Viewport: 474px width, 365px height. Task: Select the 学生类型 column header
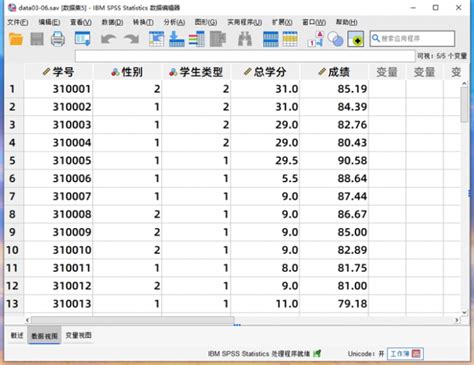click(196, 72)
